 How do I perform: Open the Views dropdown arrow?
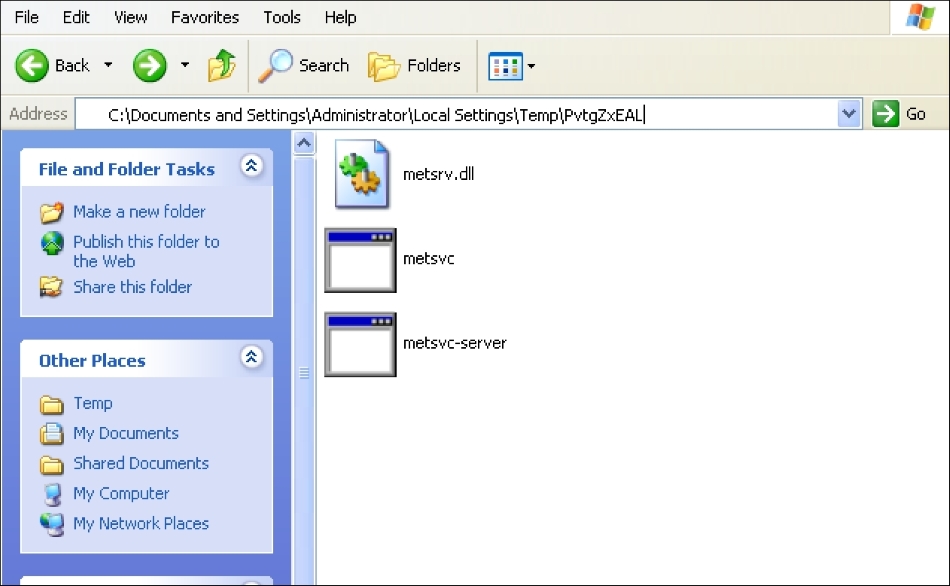click(x=531, y=65)
